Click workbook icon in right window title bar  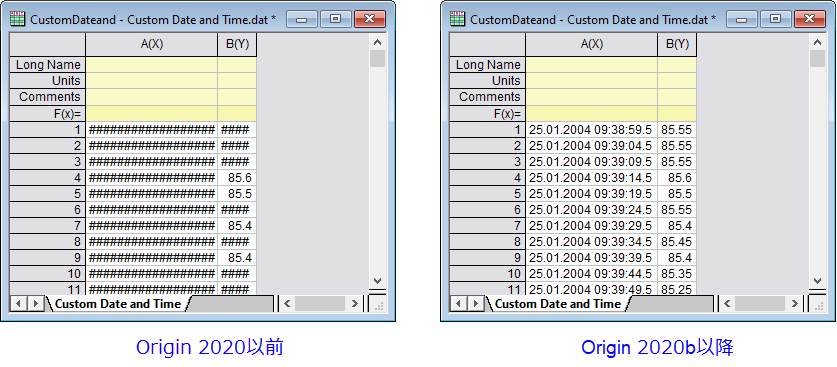(x=458, y=19)
